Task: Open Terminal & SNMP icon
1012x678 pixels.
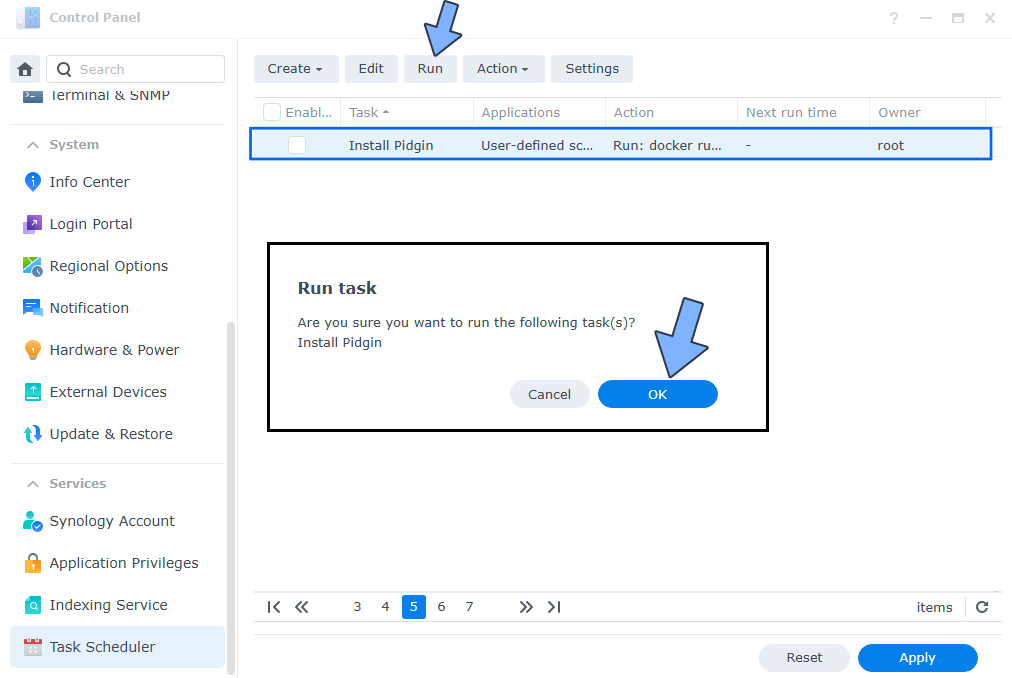Action: tap(32, 96)
